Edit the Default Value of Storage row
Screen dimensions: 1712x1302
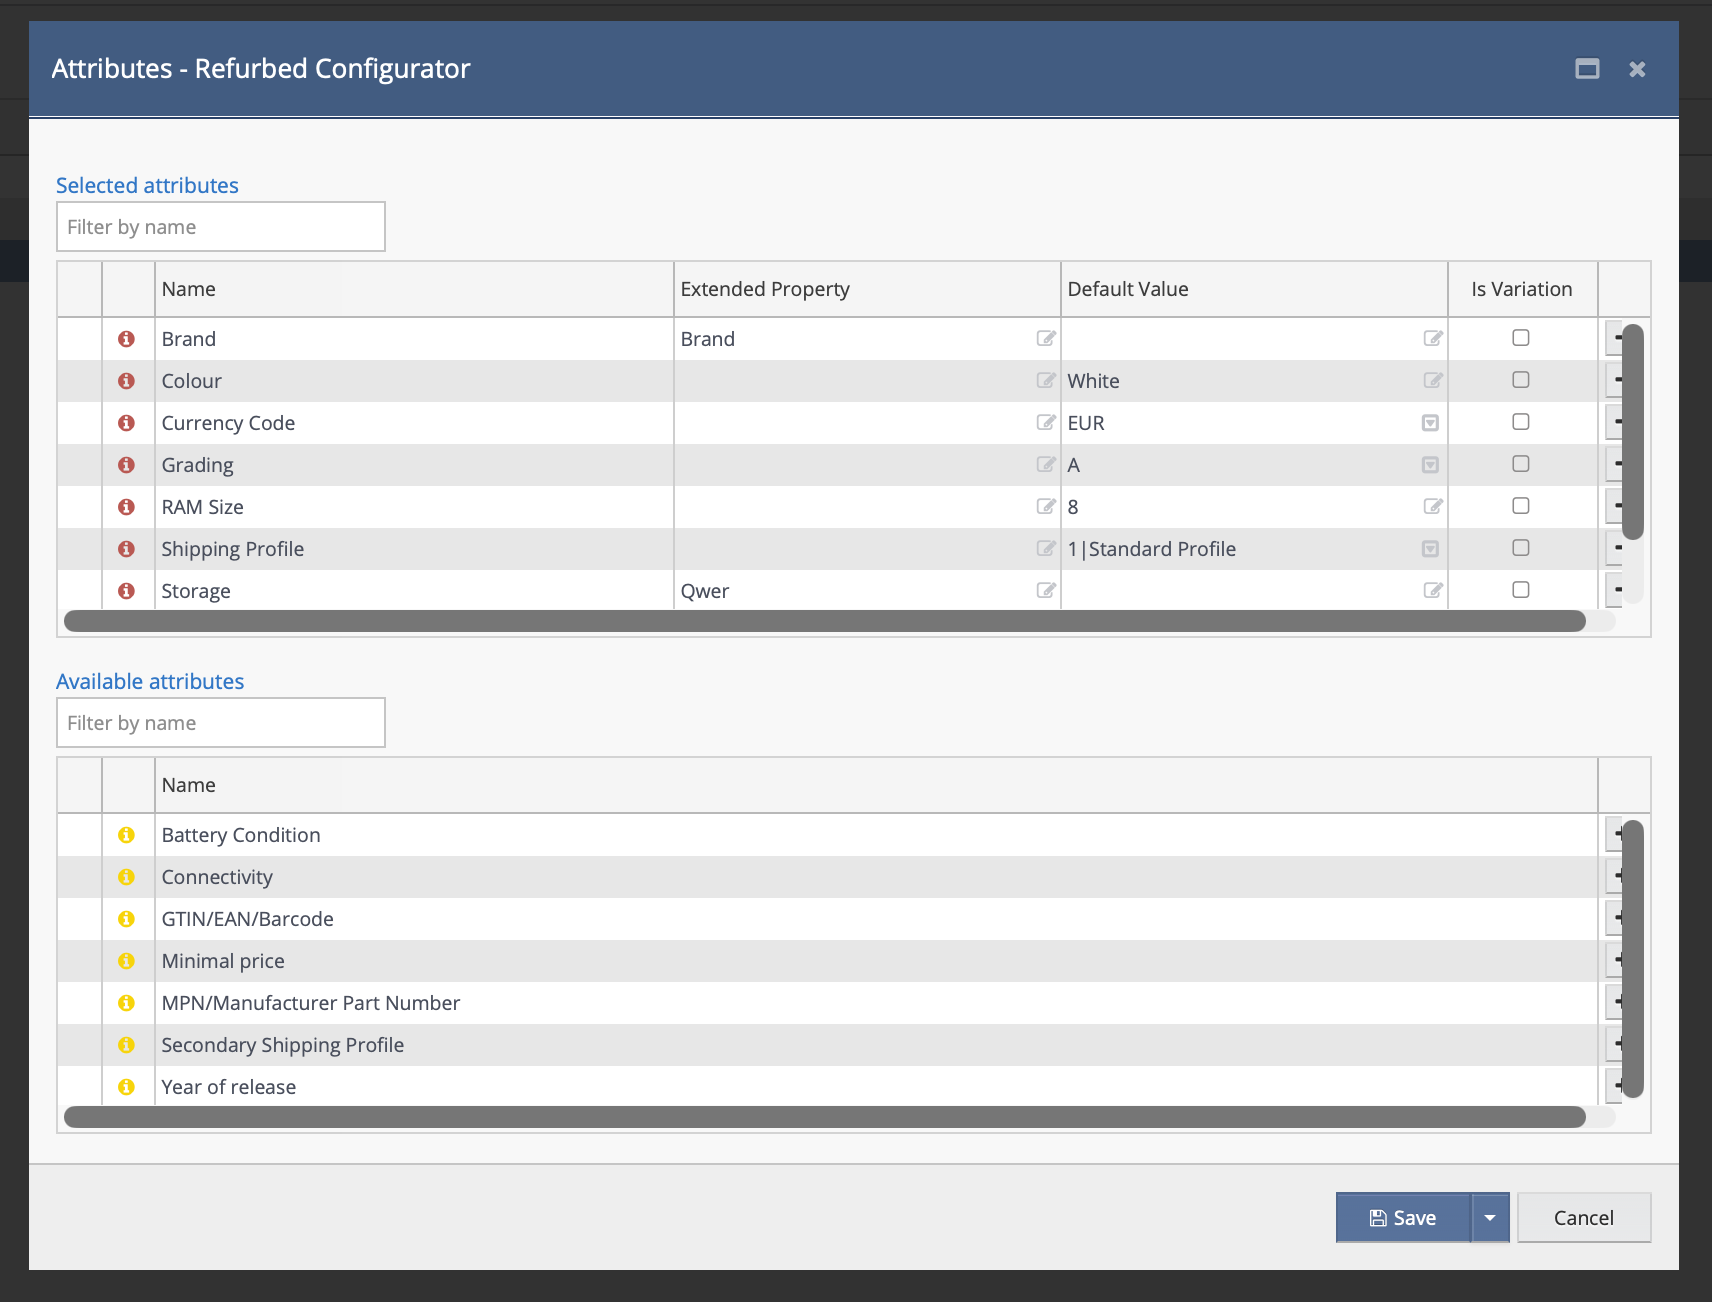point(1433,590)
